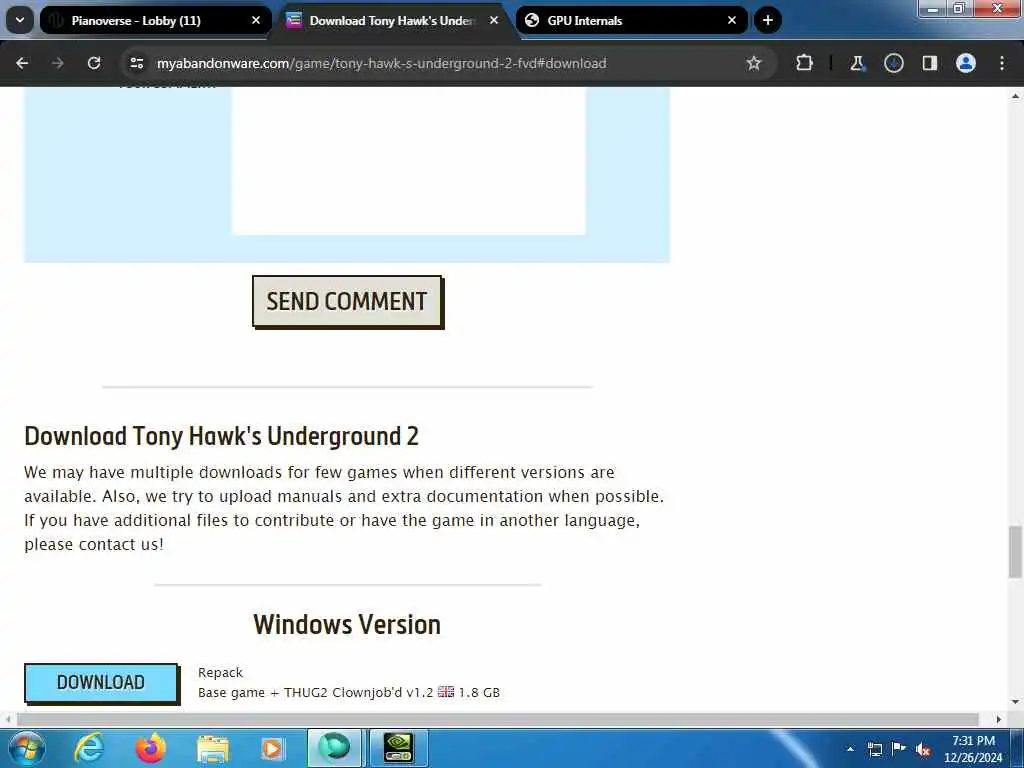Switch to the GPU Internals tab
The image size is (1024, 768).
coord(632,20)
